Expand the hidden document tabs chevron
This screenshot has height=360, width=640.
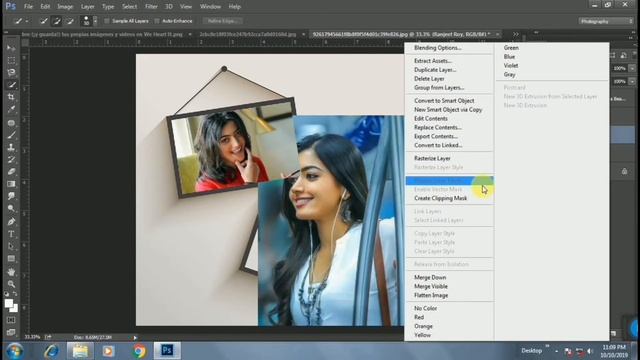(x=516, y=34)
